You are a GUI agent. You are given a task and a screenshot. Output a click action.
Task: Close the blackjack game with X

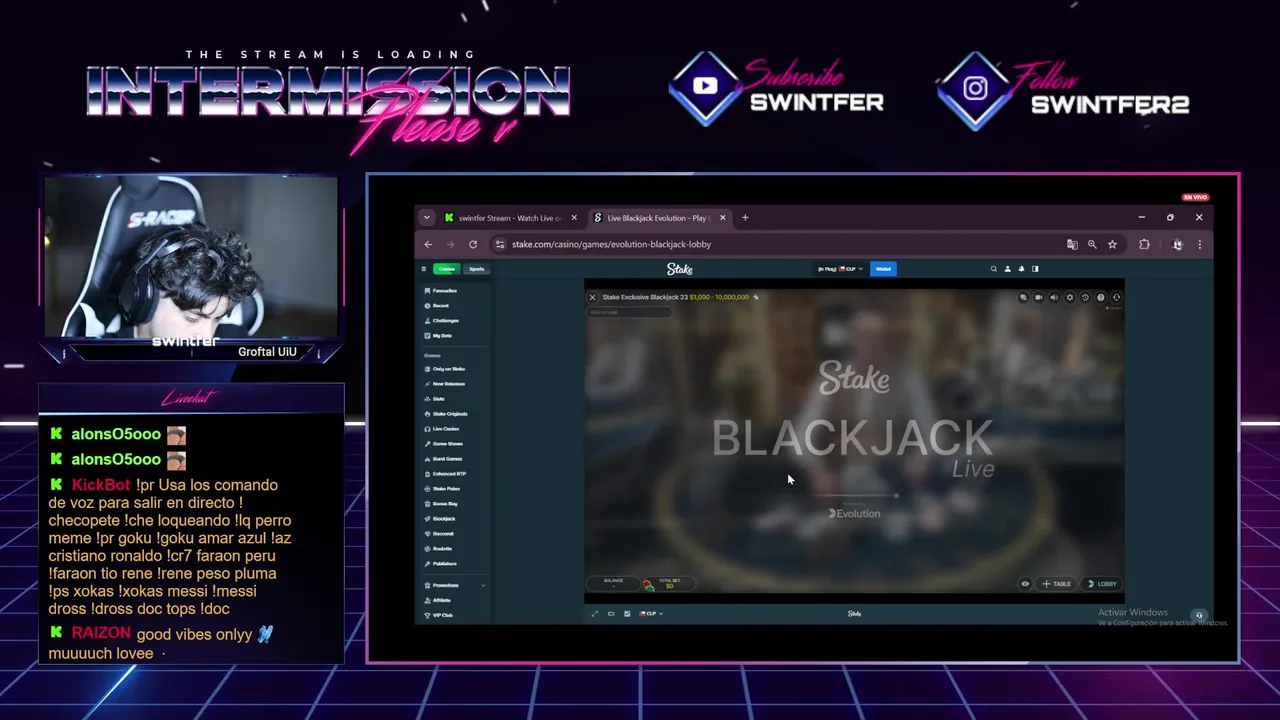(x=592, y=297)
